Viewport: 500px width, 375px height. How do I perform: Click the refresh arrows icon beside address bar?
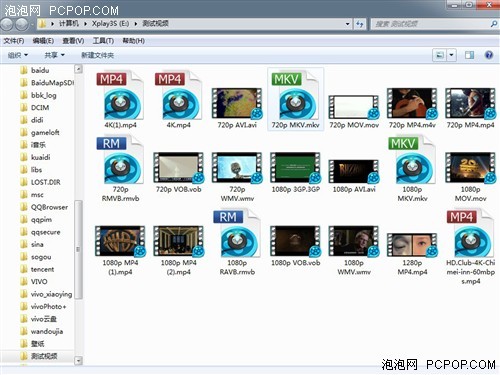coord(359,24)
